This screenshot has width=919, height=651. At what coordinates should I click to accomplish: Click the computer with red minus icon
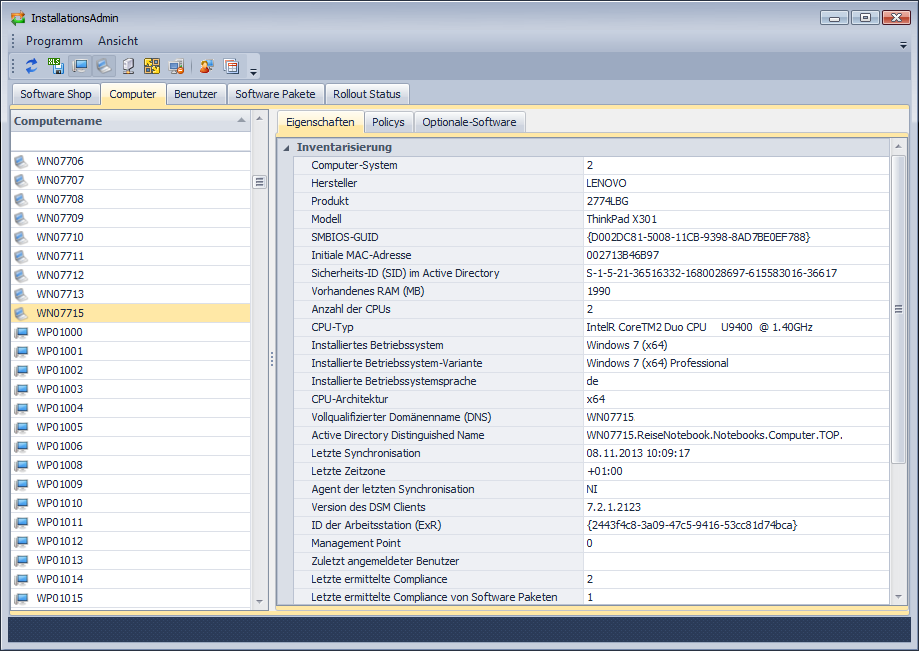176,67
